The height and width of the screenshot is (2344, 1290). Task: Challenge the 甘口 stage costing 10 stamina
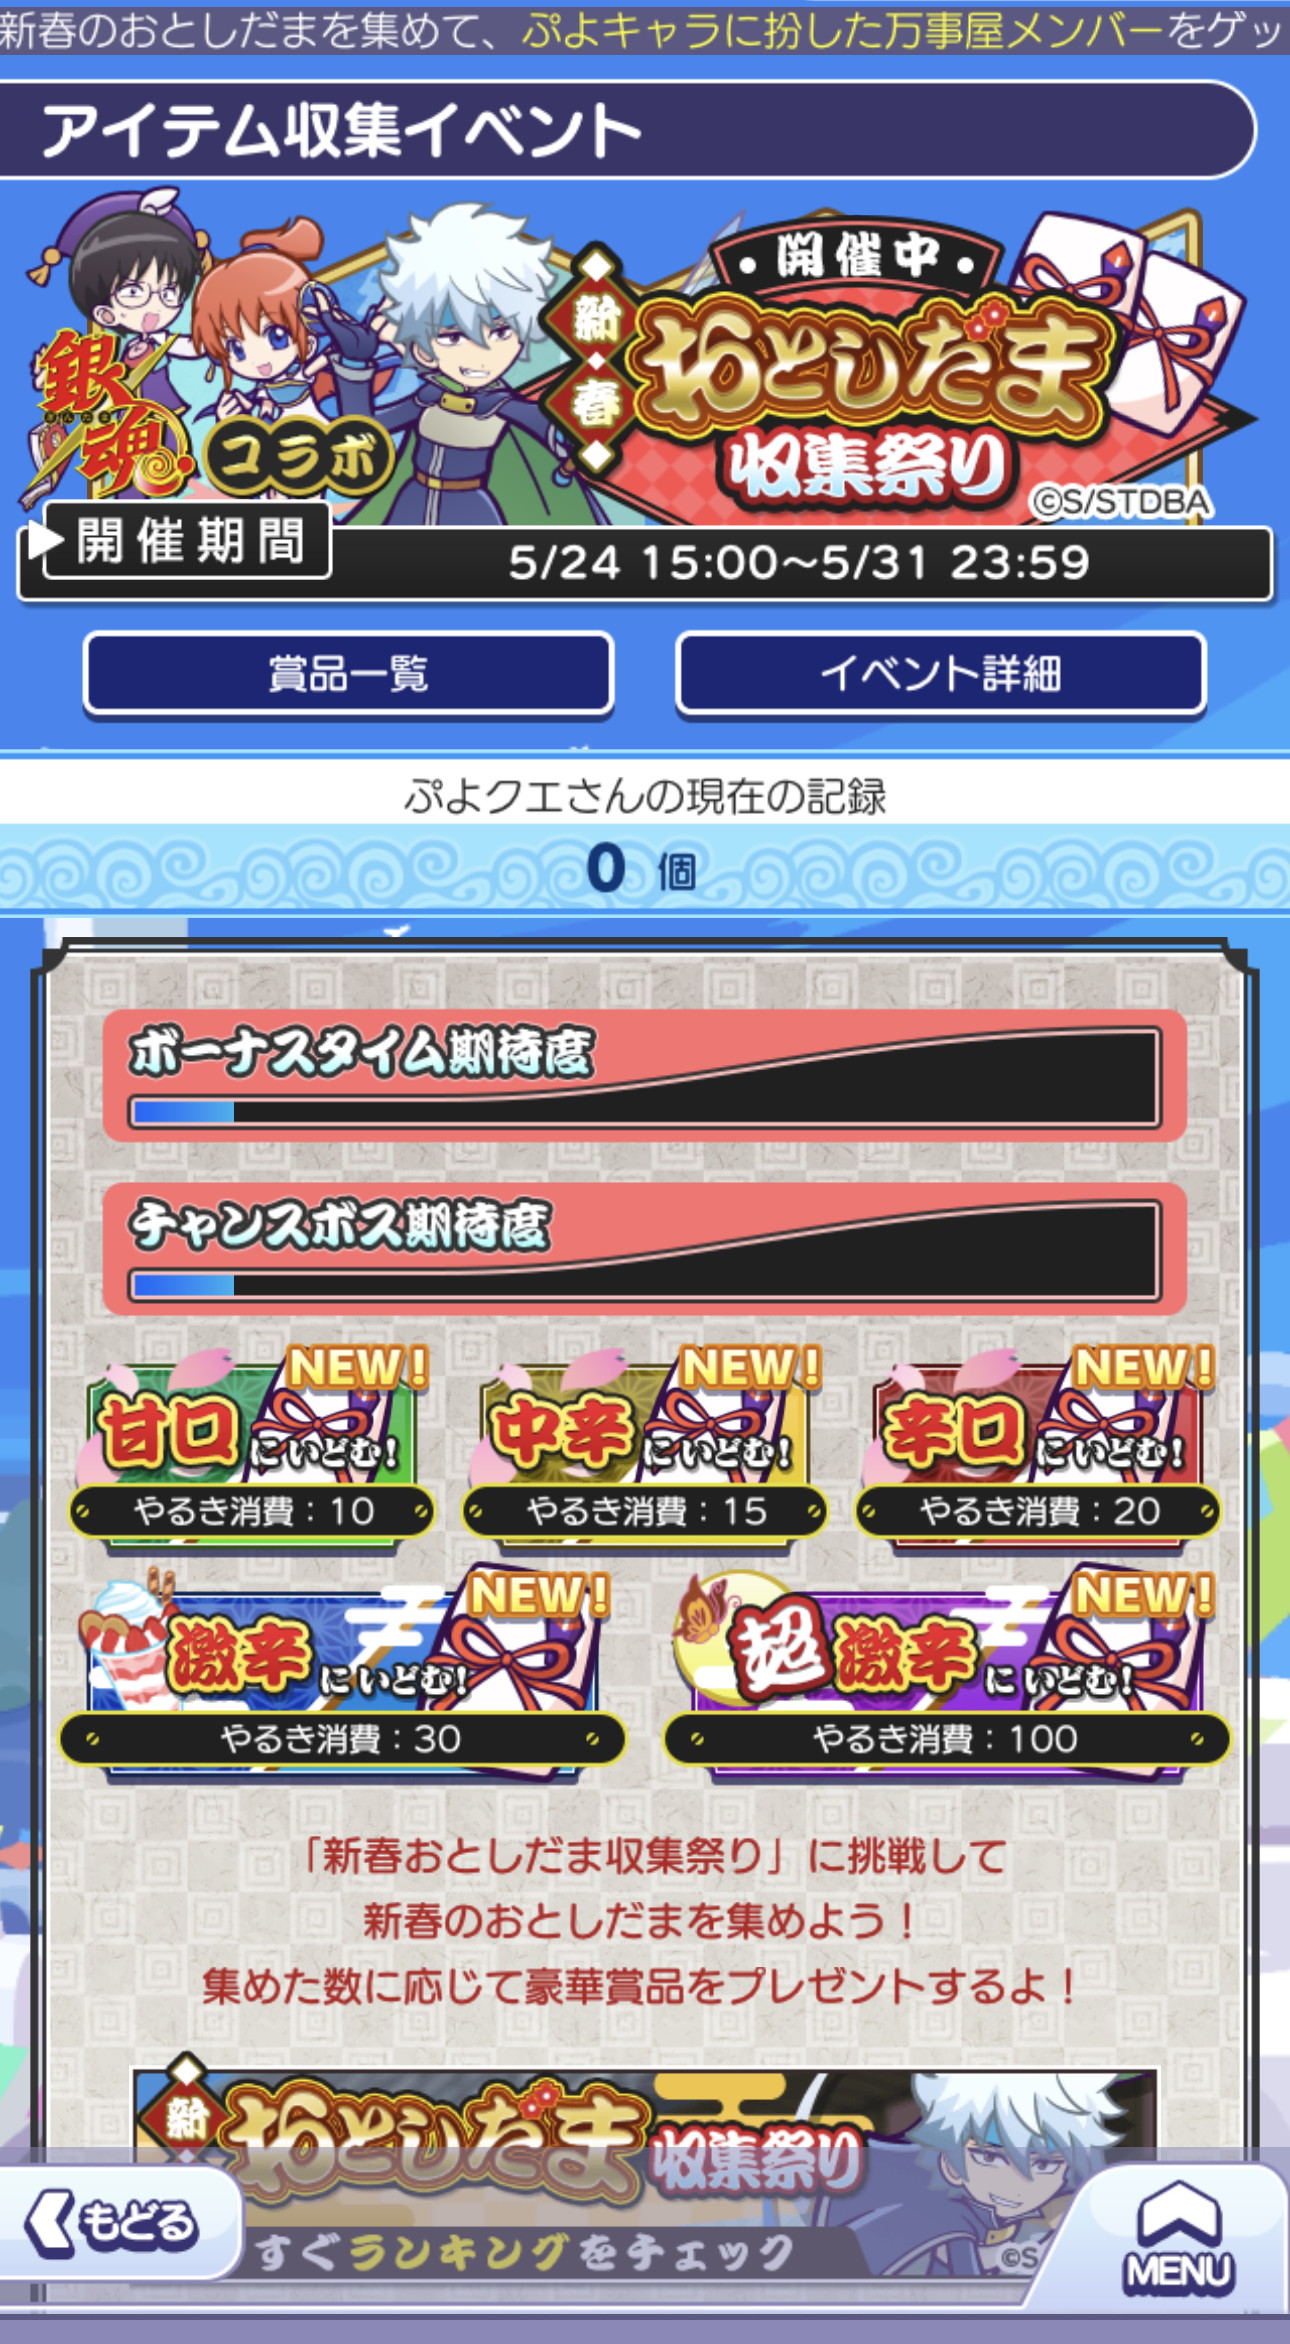[251, 1448]
